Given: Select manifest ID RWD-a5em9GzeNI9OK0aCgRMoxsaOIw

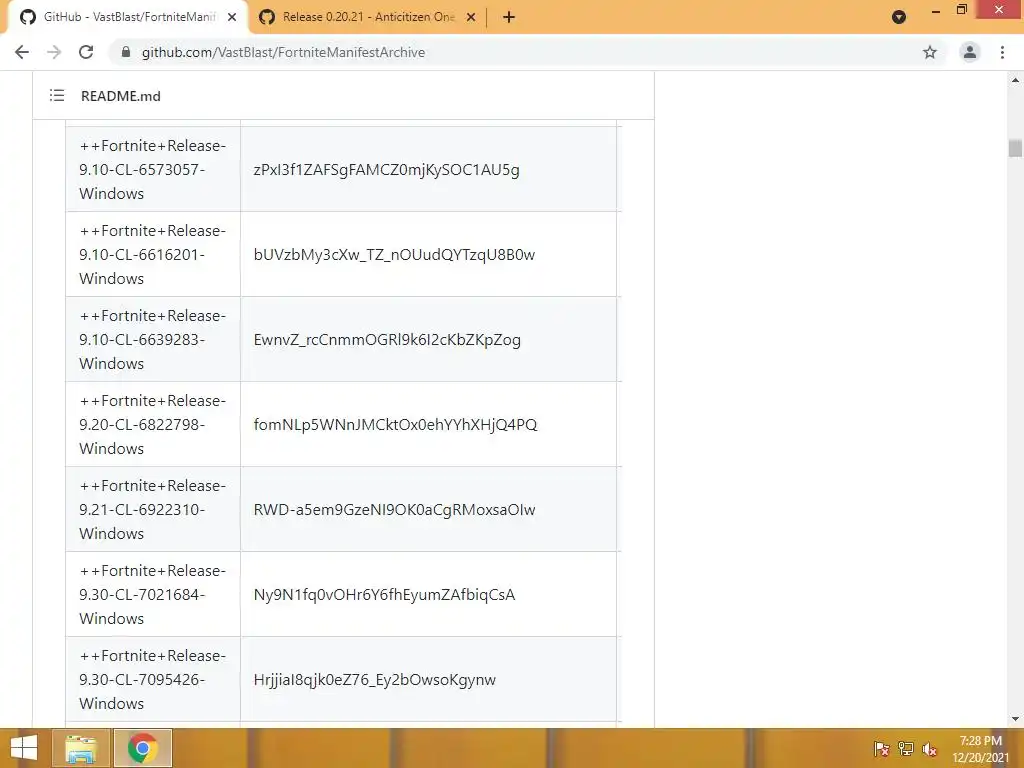Looking at the screenshot, I should click(394, 509).
